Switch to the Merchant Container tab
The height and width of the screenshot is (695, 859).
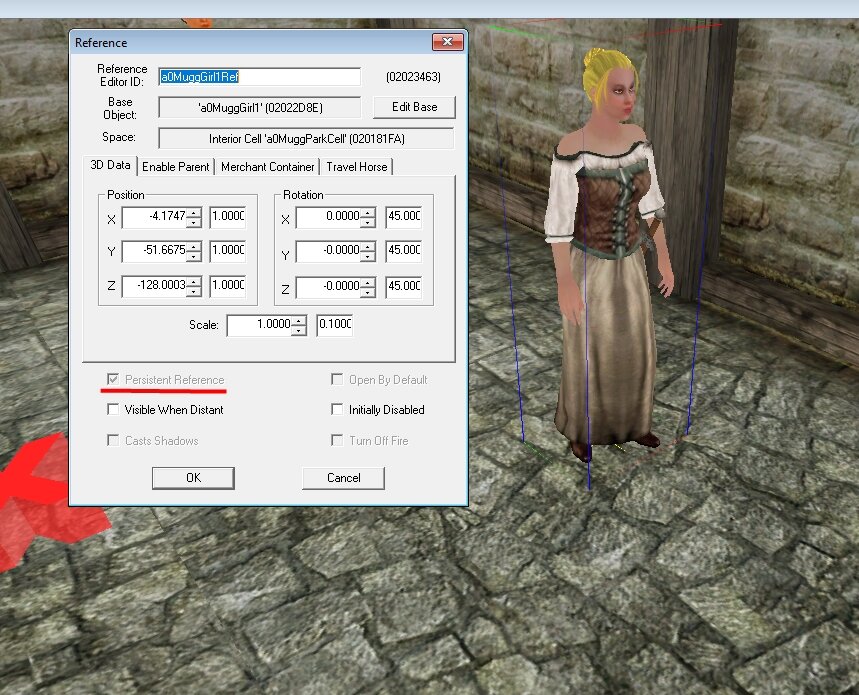point(267,167)
